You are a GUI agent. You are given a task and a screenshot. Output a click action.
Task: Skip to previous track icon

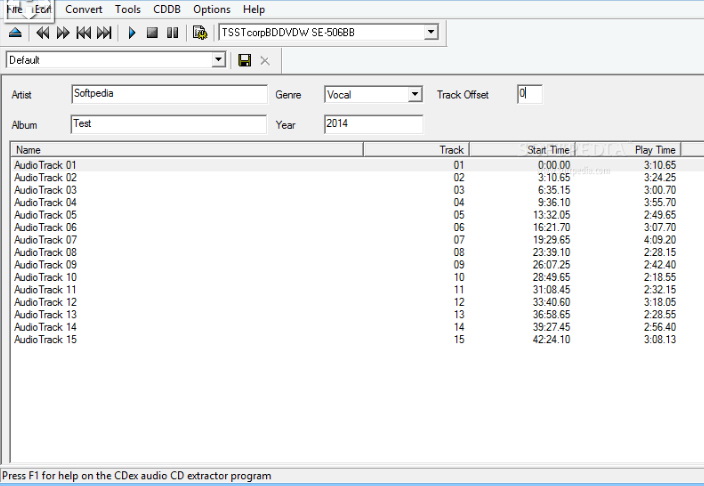point(84,33)
